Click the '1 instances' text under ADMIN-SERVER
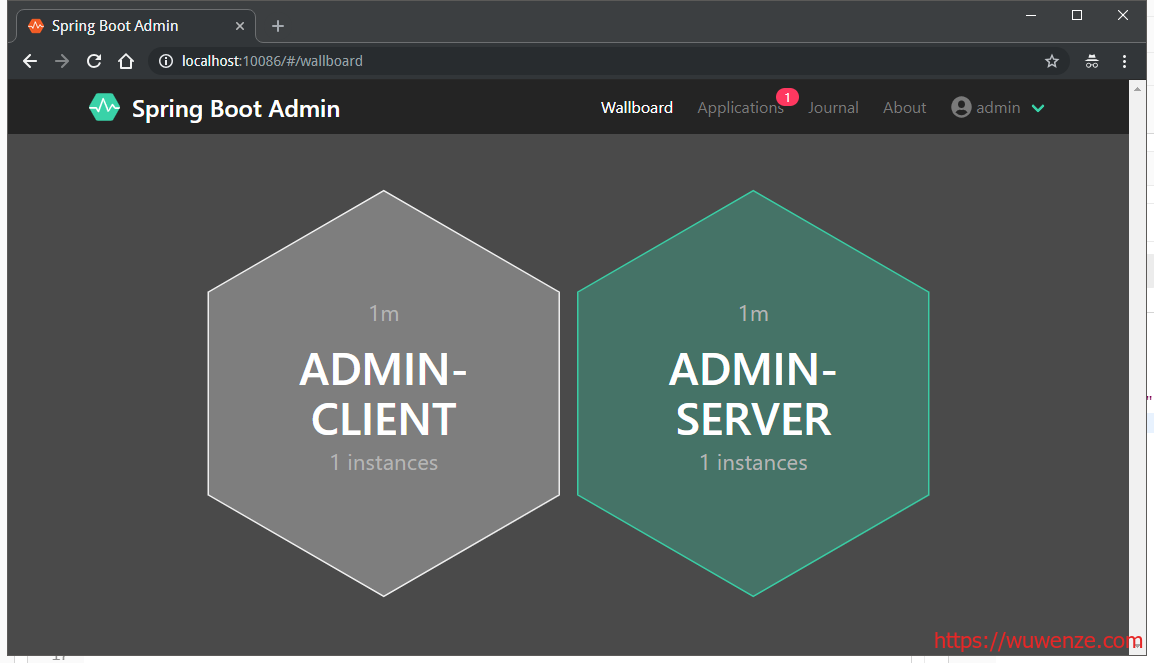This screenshot has height=663, width=1154. [x=753, y=462]
